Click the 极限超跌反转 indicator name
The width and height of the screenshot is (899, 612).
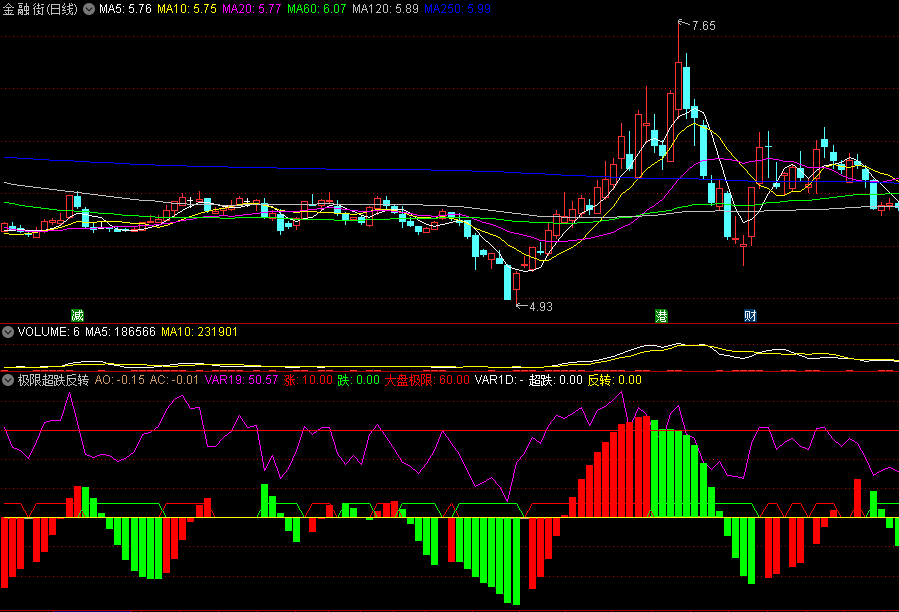[x=53, y=380]
